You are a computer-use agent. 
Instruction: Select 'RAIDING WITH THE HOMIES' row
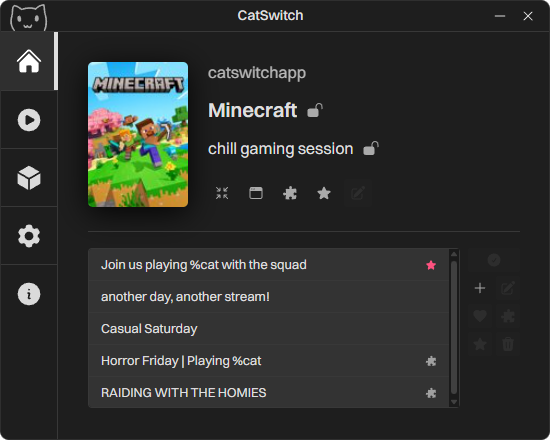(x=268, y=392)
